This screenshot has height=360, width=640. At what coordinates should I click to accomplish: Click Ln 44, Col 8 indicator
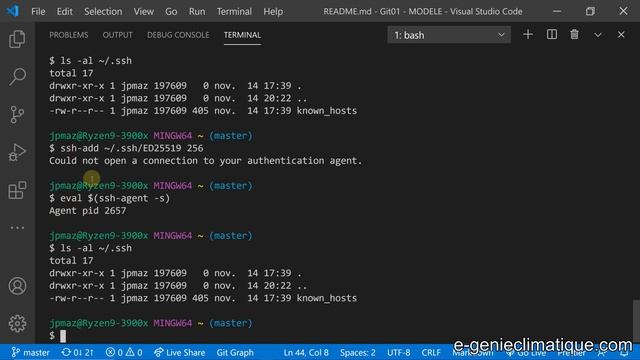point(306,352)
